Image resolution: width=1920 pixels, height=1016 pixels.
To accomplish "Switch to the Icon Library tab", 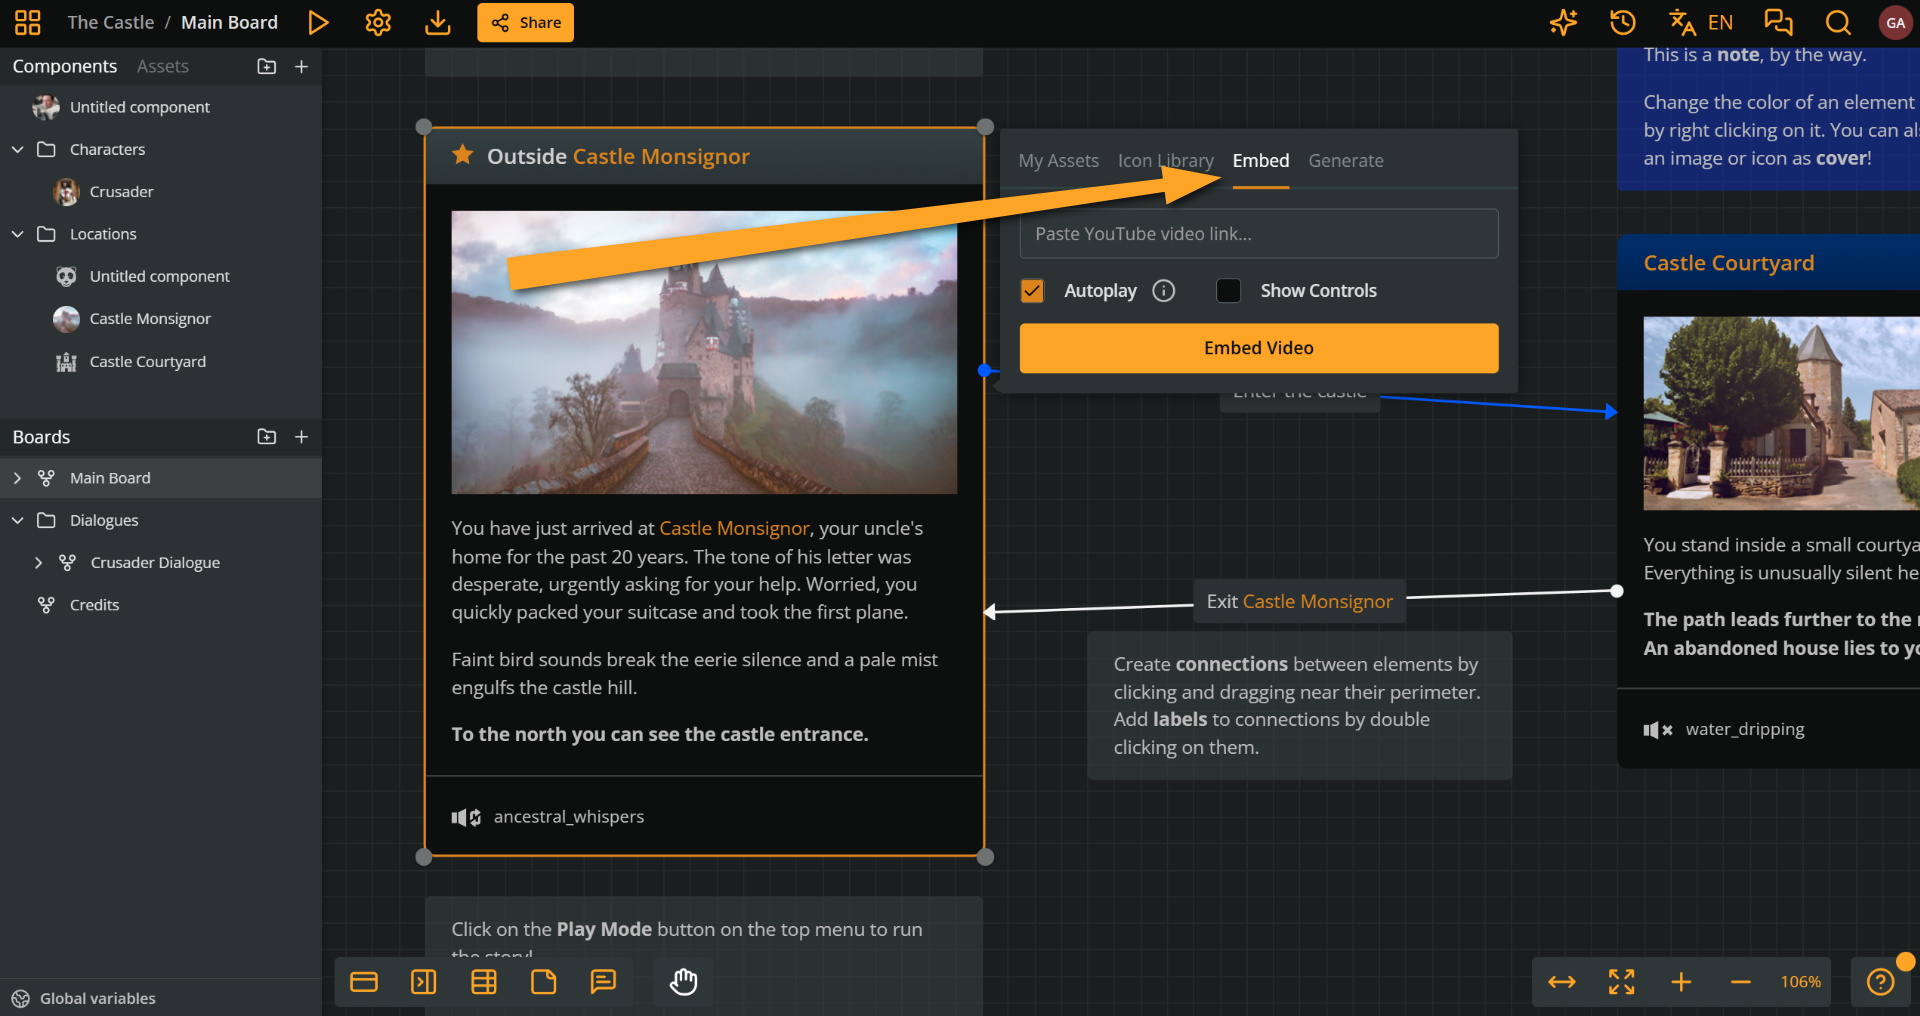I will pyautogui.click(x=1166, y=161).
